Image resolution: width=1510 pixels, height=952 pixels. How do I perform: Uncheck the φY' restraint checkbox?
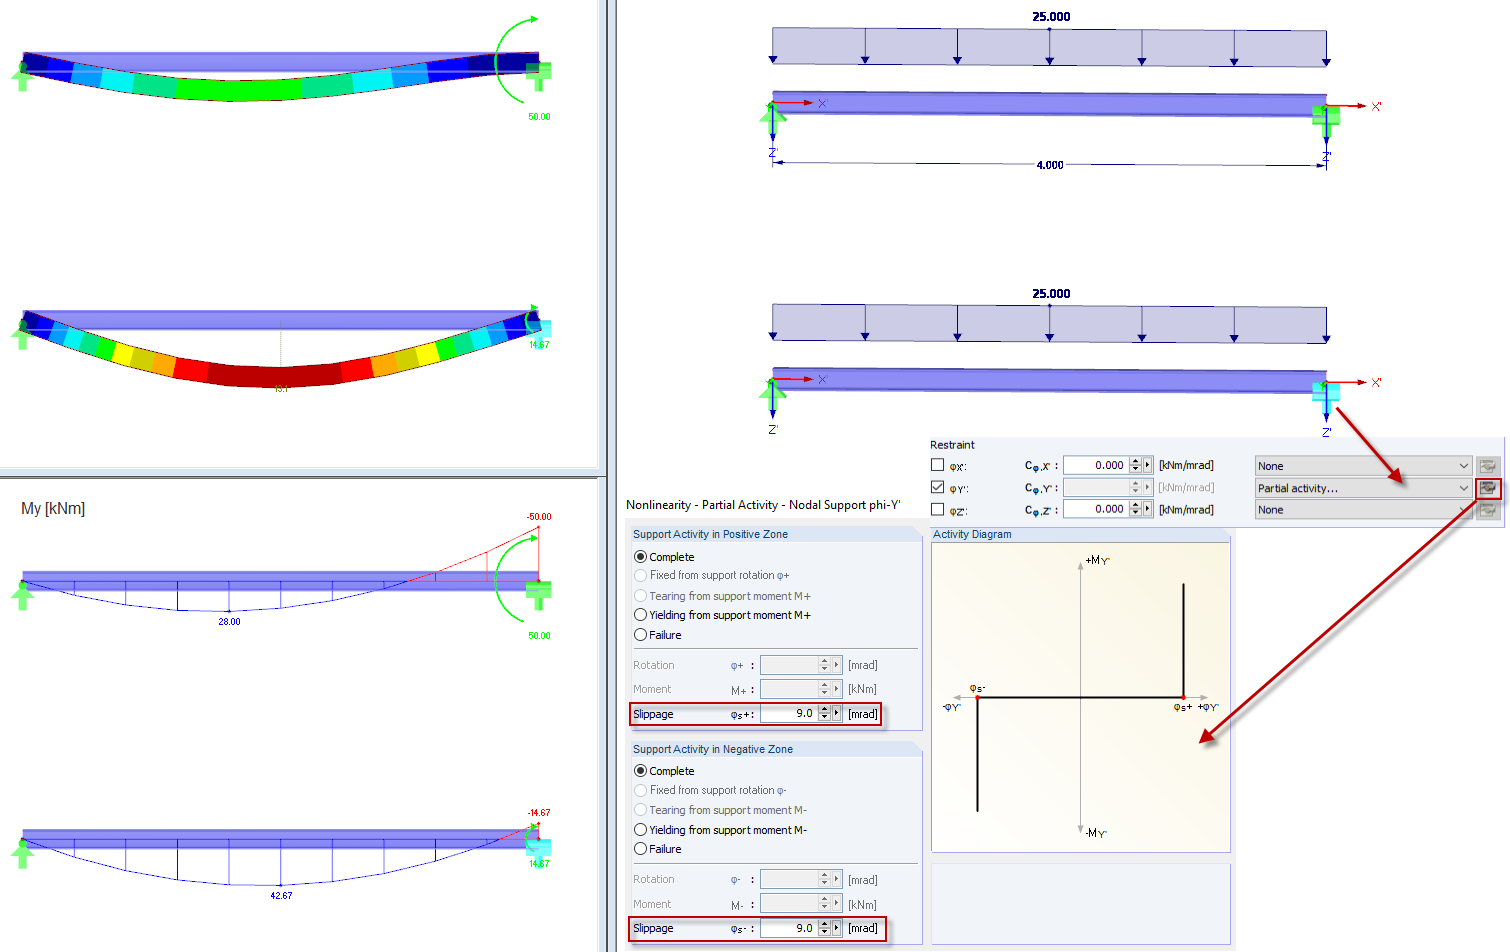(937, 487)
